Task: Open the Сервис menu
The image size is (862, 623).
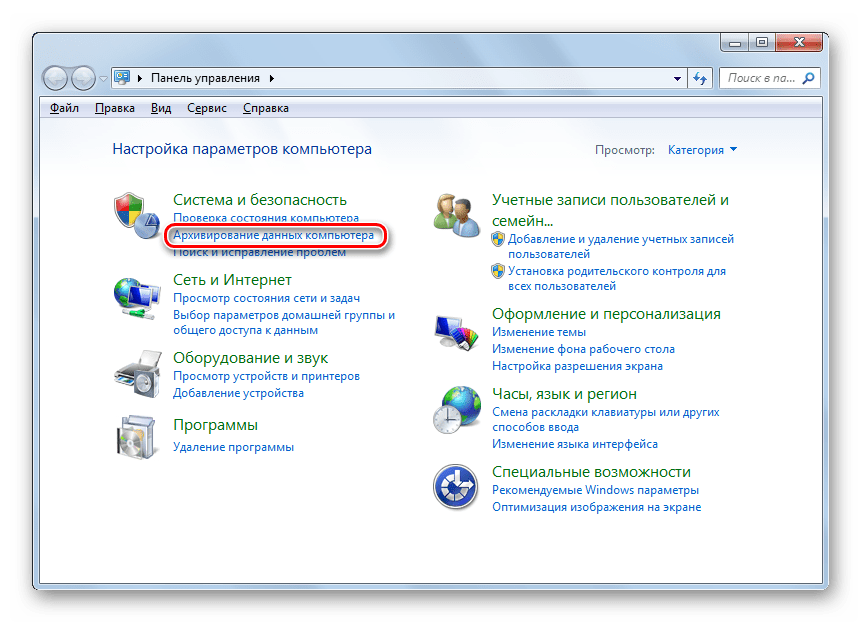Action: pos(206,108)
